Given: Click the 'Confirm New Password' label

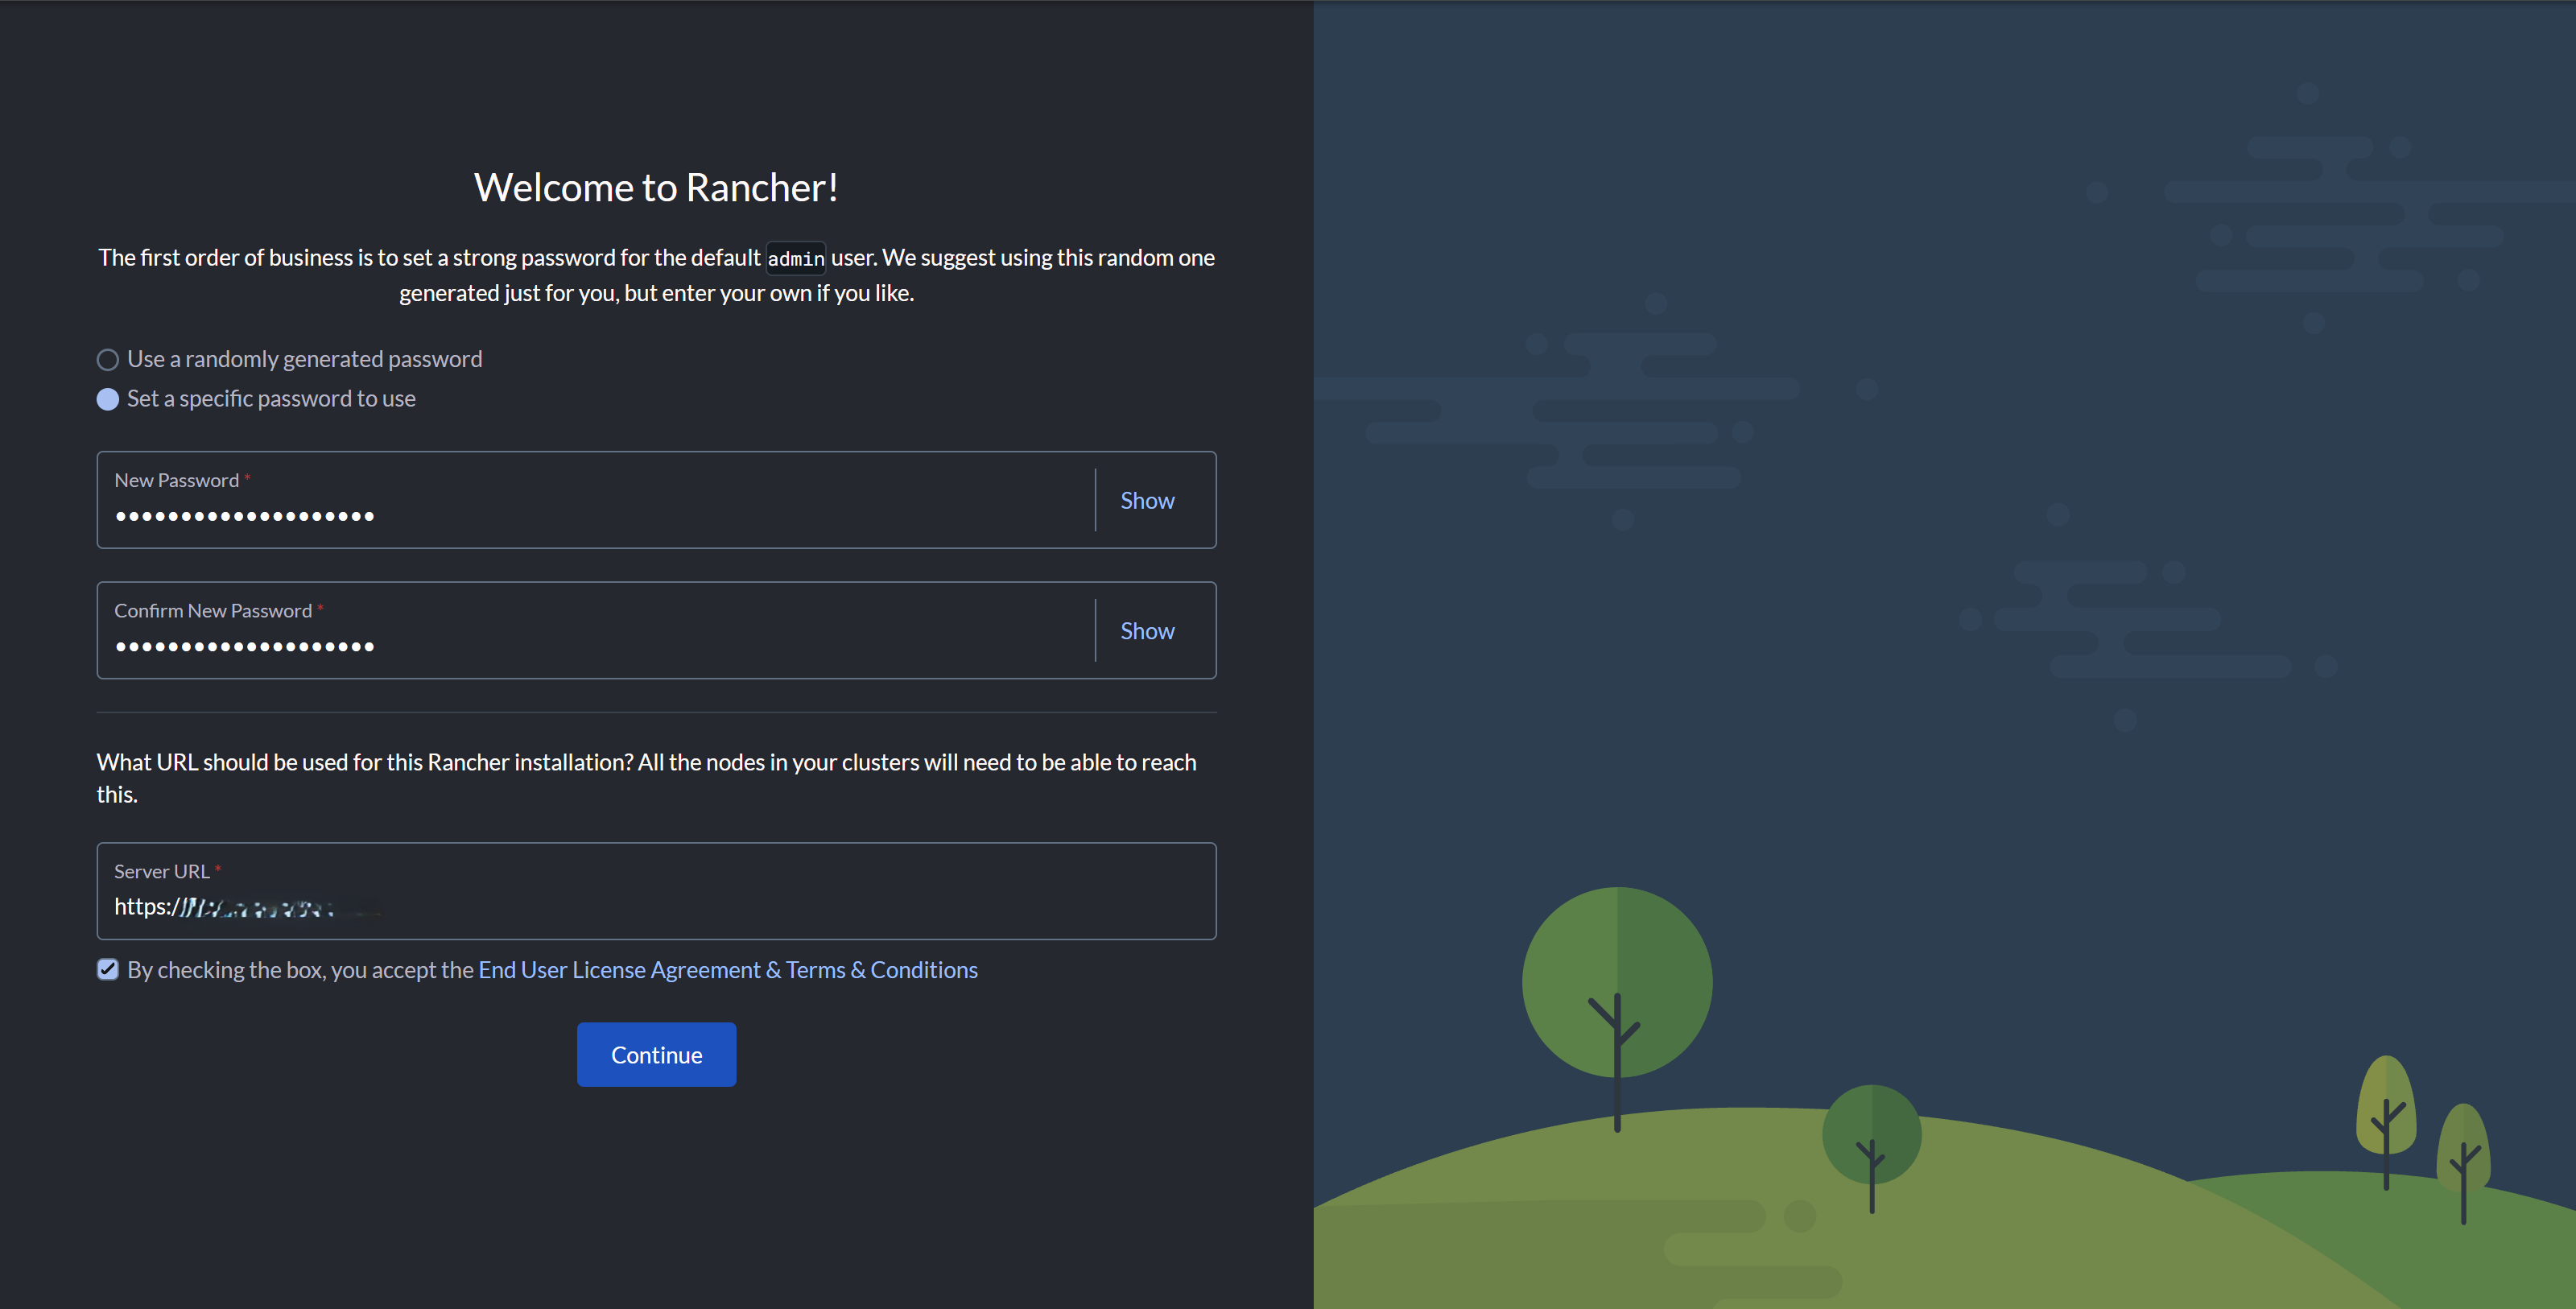Looking at the screenshot, I should [213, 611].
